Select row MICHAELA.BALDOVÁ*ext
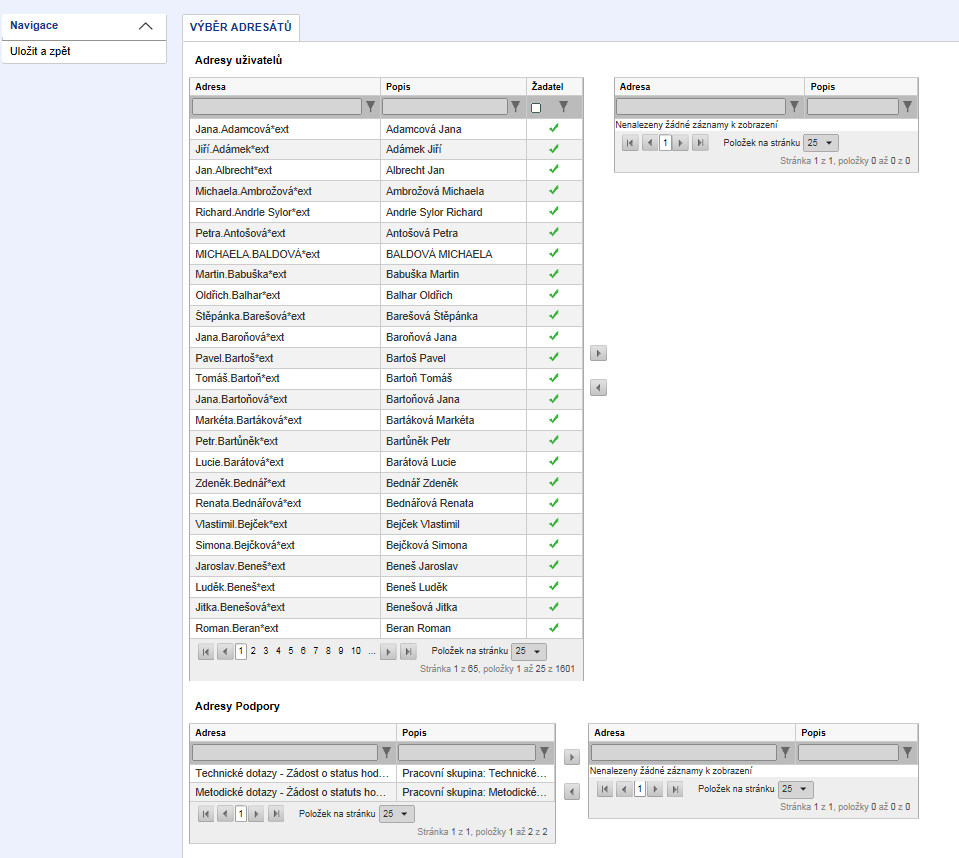This screenshot has width=959, height=858. coord(387,254)
